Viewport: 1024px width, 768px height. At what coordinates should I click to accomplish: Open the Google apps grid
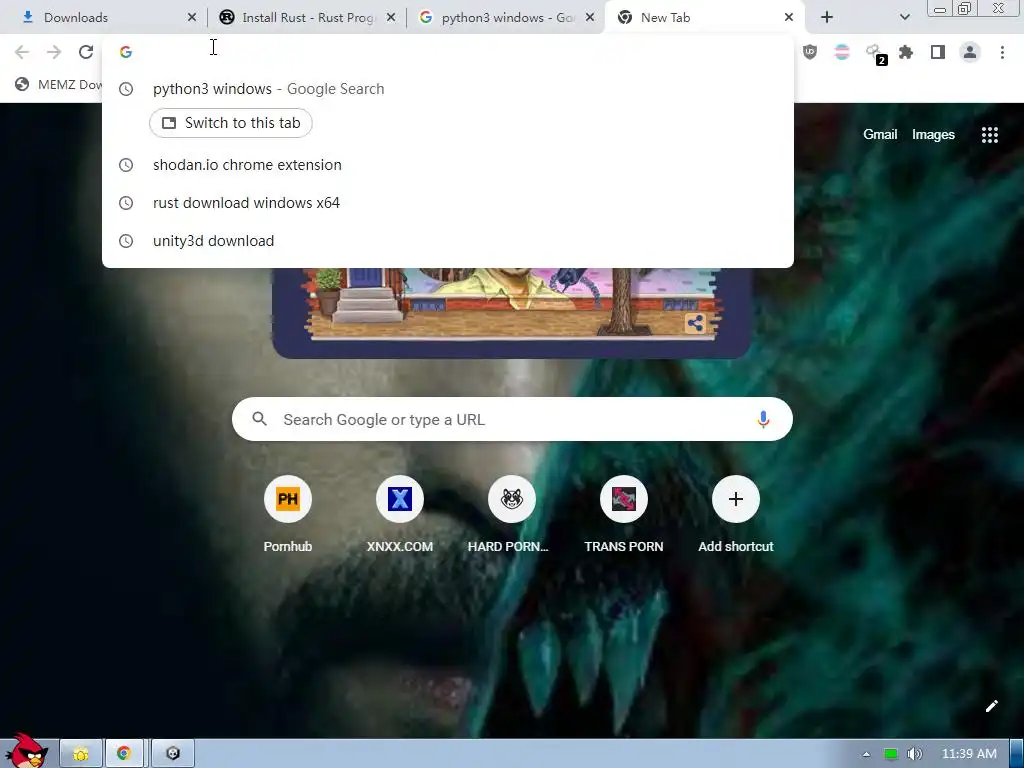[x=989, y=135]
